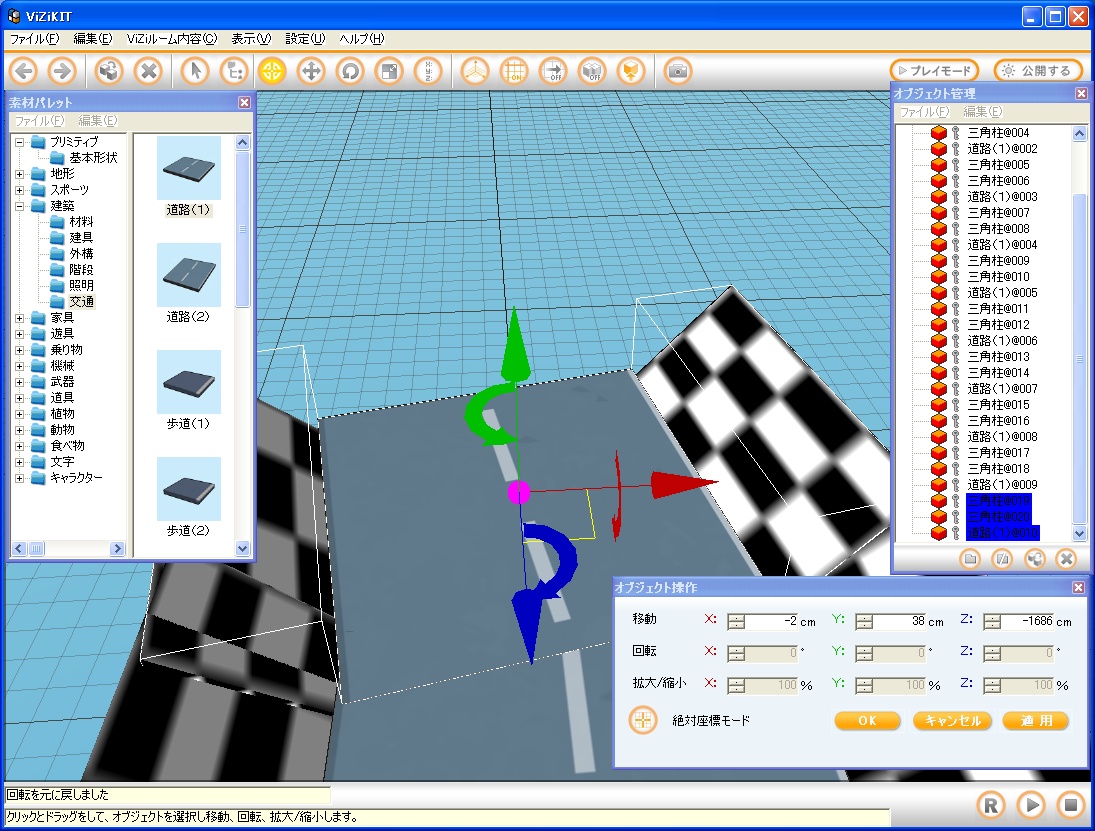Click the left-arrow undo button in toolbar

tap(24, 71)
